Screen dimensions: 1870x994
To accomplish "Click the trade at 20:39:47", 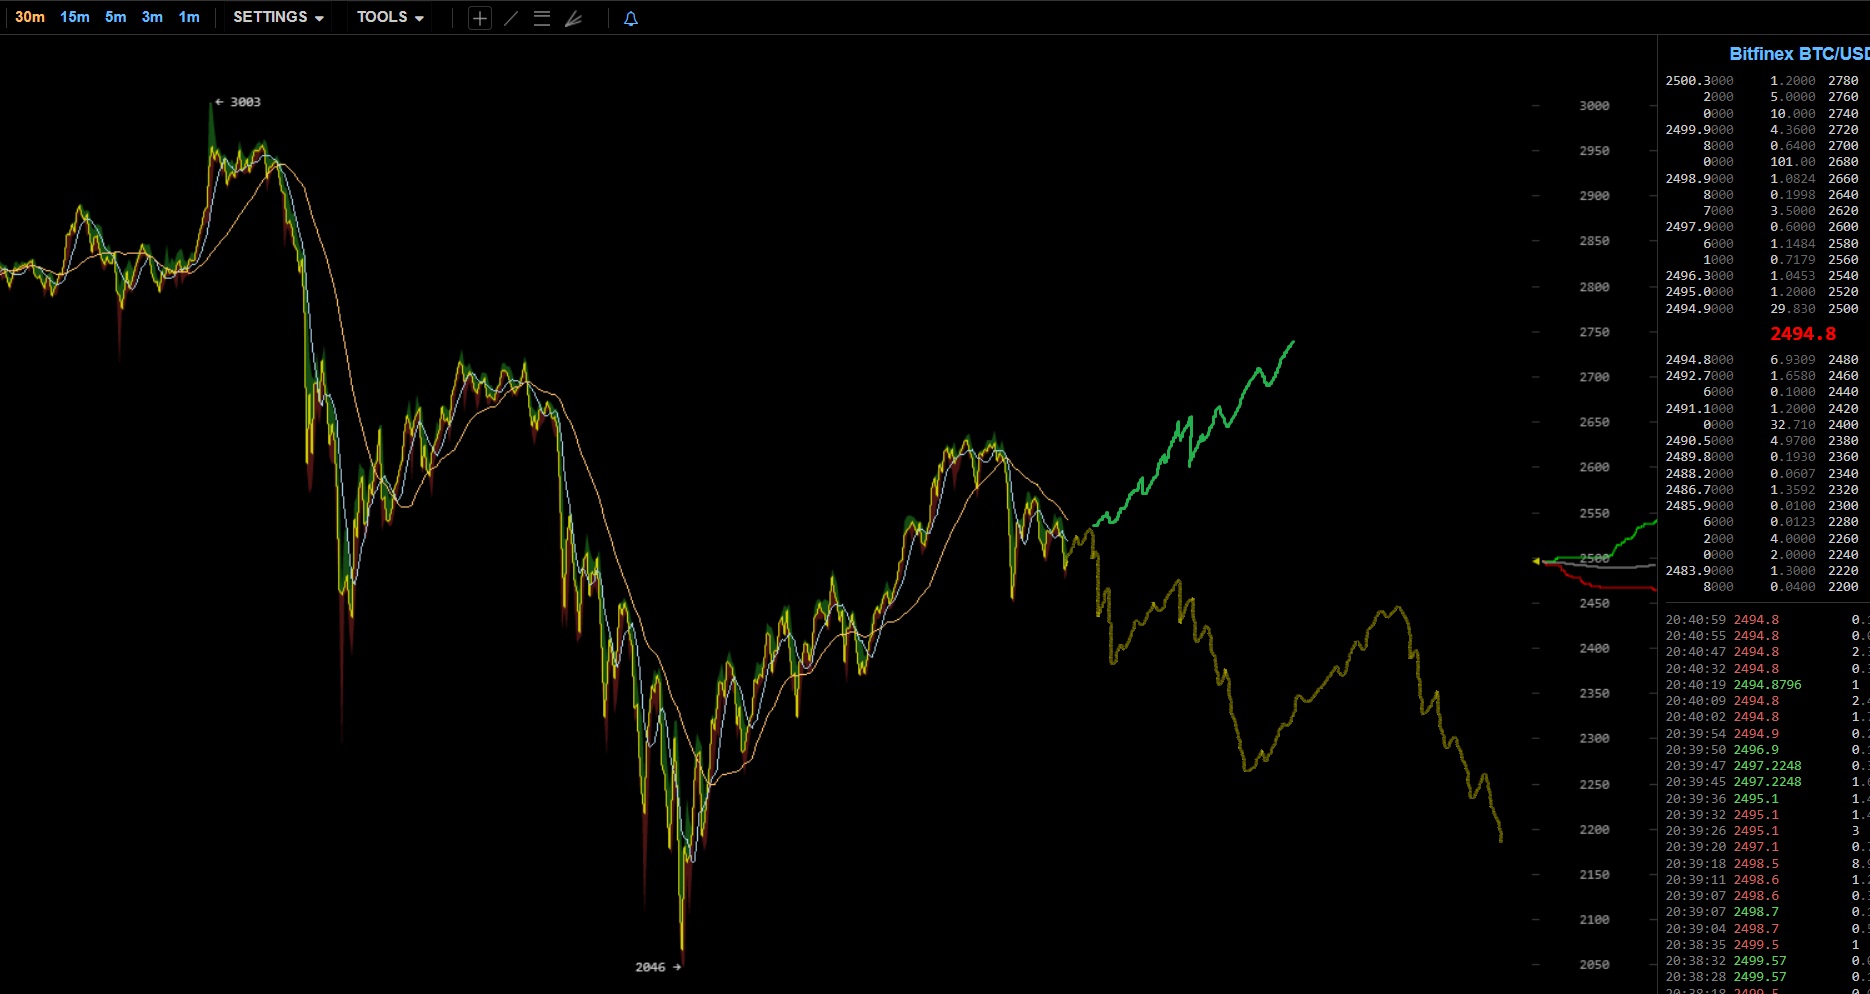I will (1767, 766).
